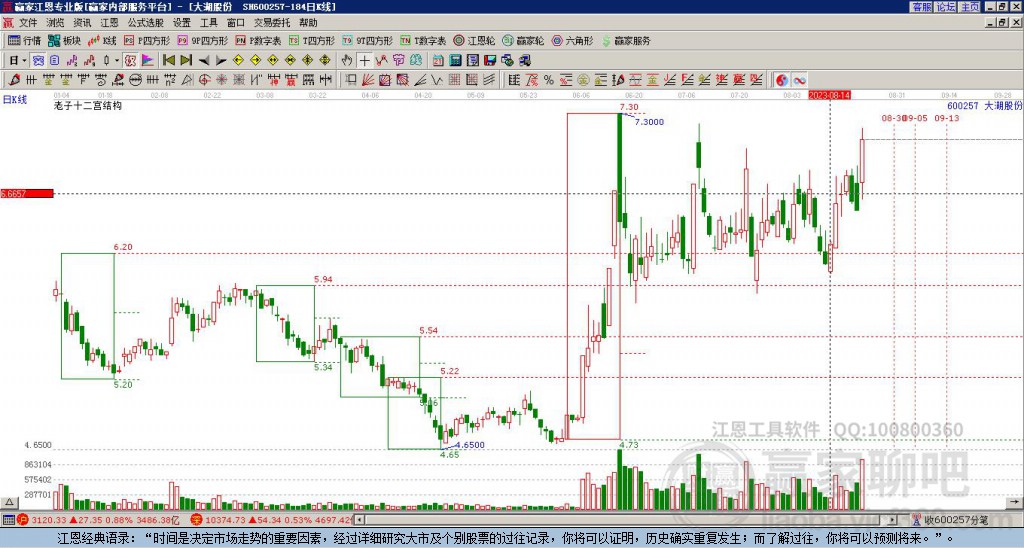Viewport: 1024px width, 548px height.
Task: Click the 主页 homepage link
Action: click(969, 7)
